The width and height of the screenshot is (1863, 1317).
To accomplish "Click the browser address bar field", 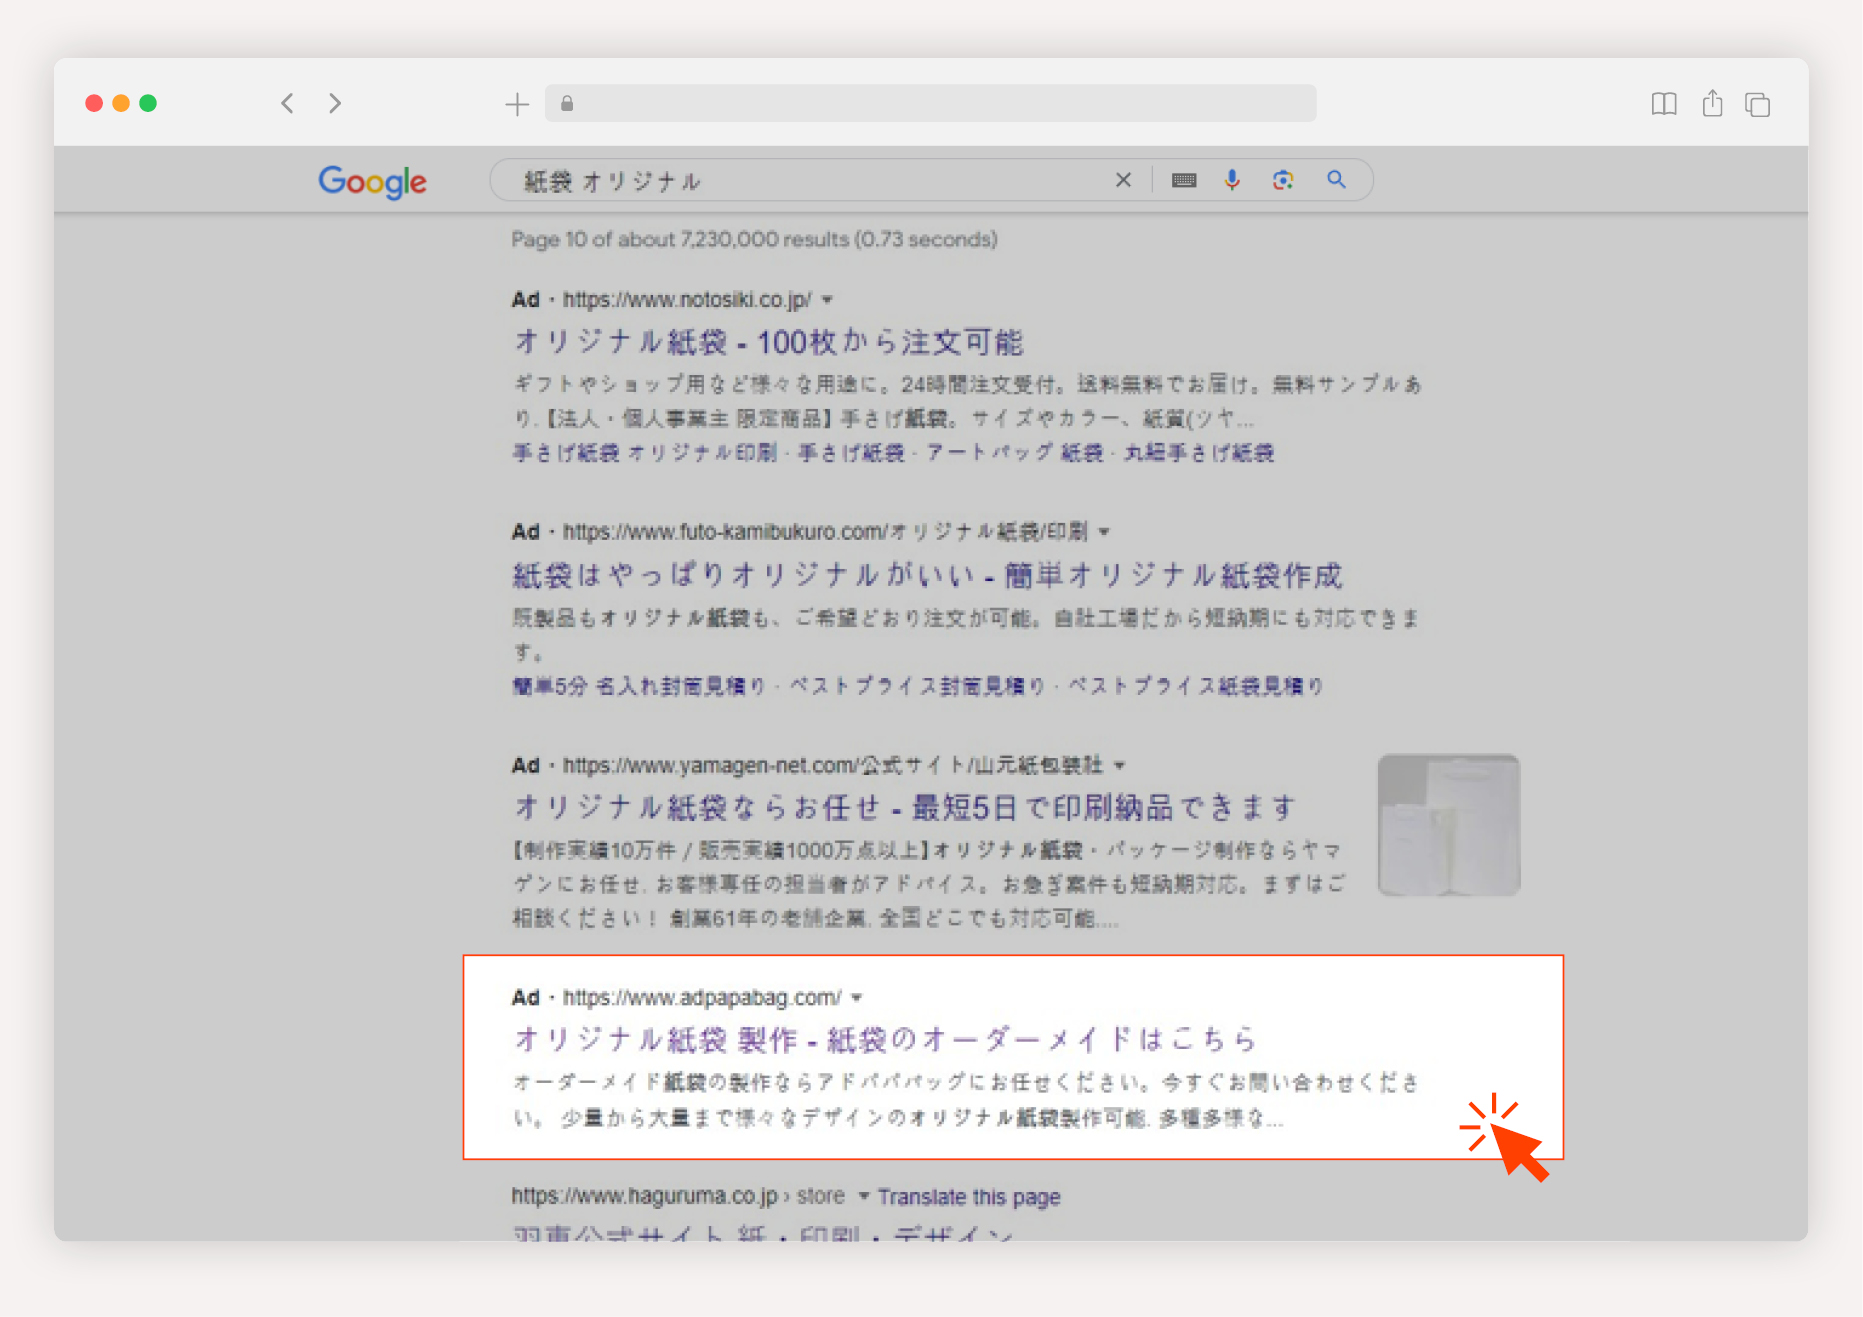I will (x=930, y=103).
